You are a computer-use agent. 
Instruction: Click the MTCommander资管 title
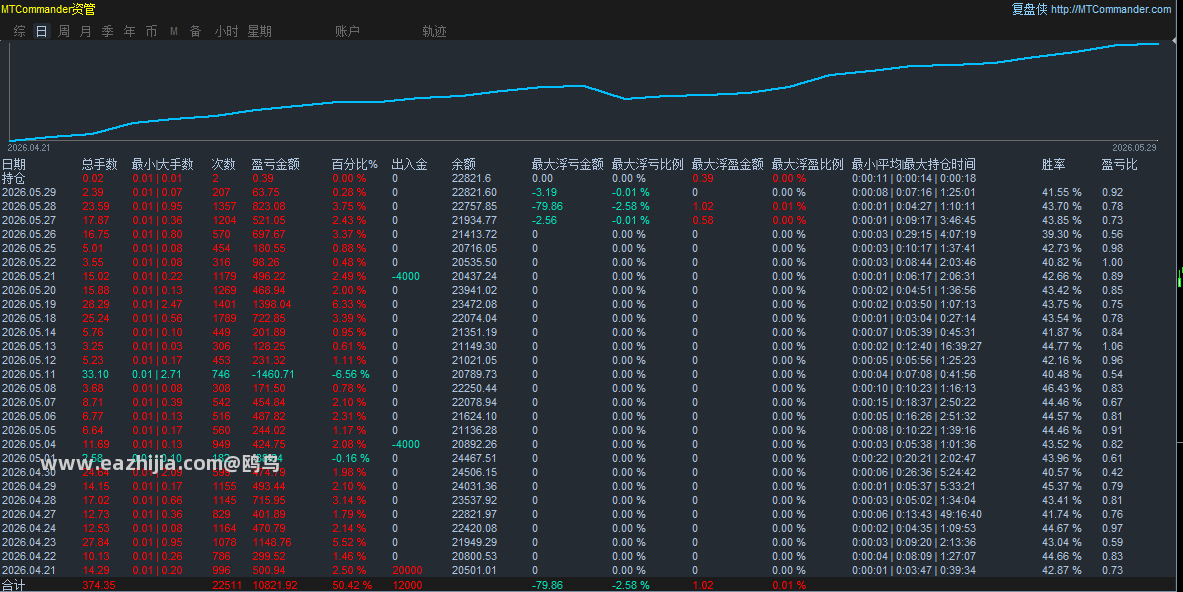pos(48,9)
